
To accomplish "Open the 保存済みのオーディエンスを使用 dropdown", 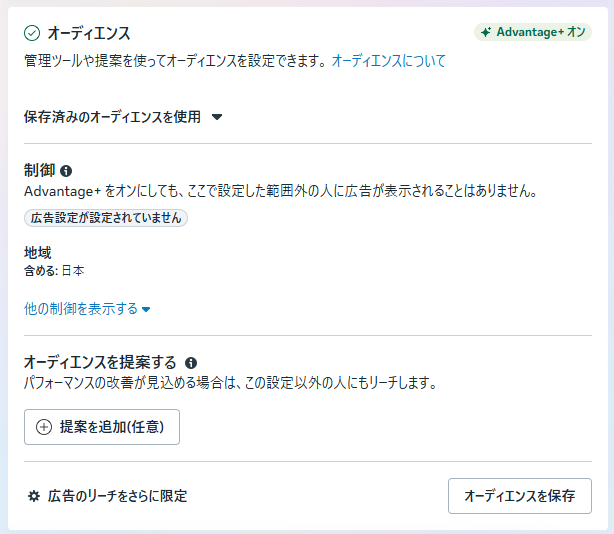I will click(x=112, y=117).
